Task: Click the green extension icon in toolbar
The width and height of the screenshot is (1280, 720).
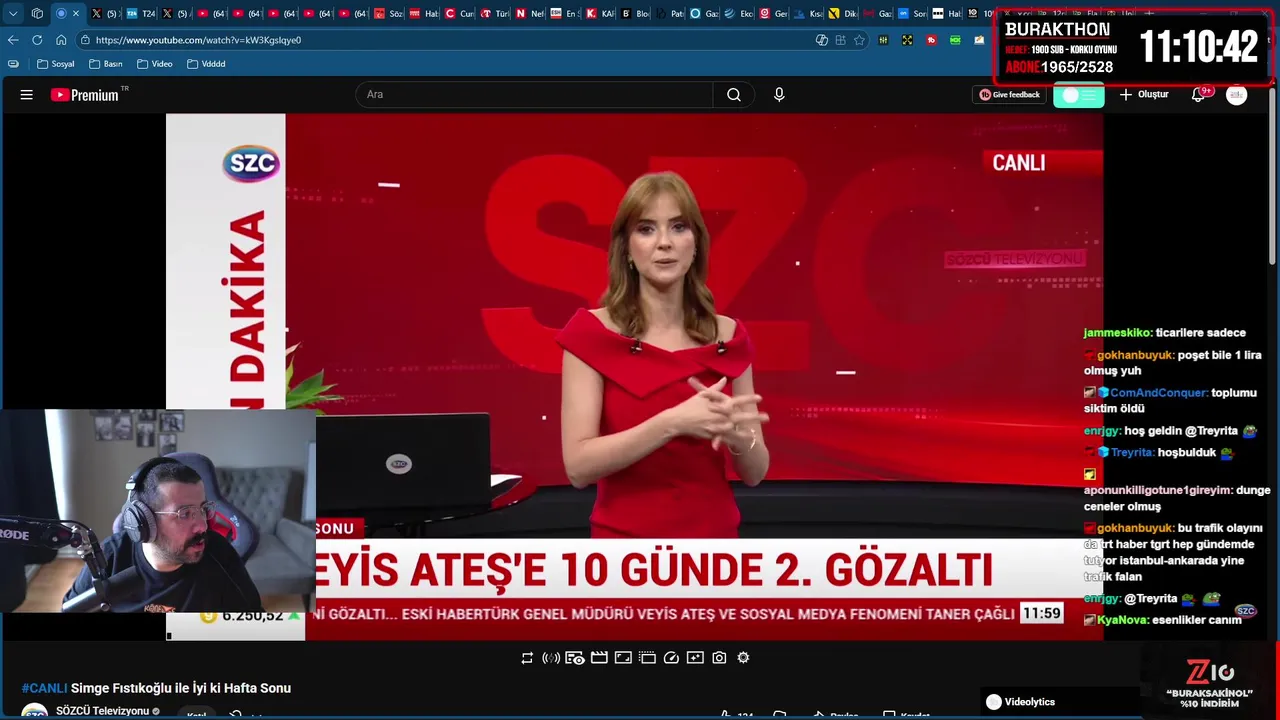Action: 955,40
